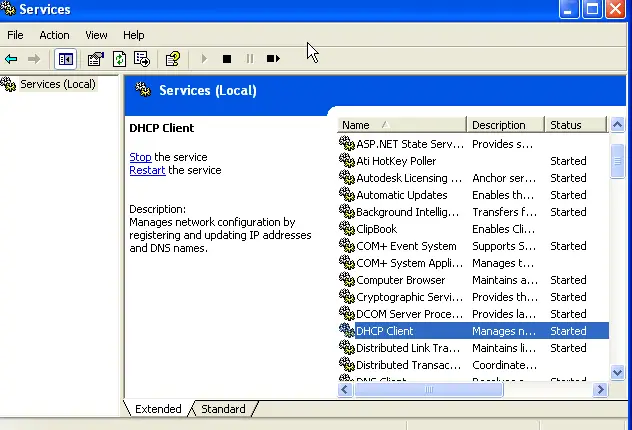Screen dimensions: 632x430
Task: Click the 'Coordinate...' description cell
Action: [504, 365]
